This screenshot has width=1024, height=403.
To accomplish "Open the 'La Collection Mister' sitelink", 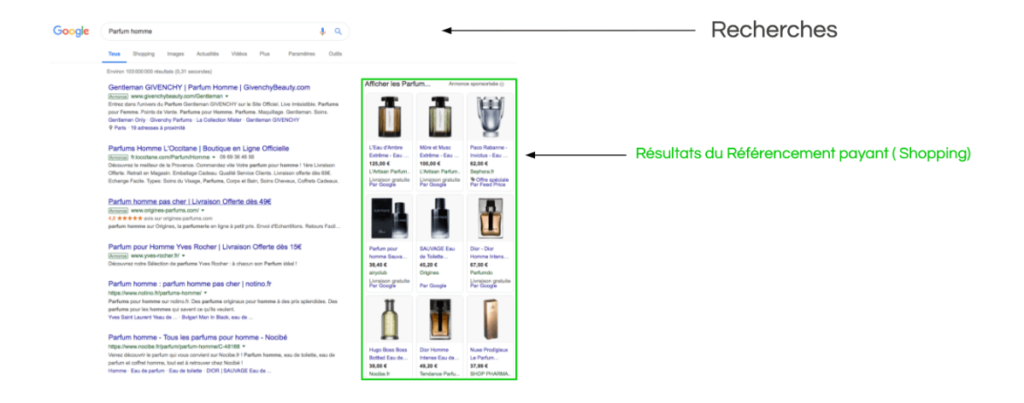I will coord(217,120).
